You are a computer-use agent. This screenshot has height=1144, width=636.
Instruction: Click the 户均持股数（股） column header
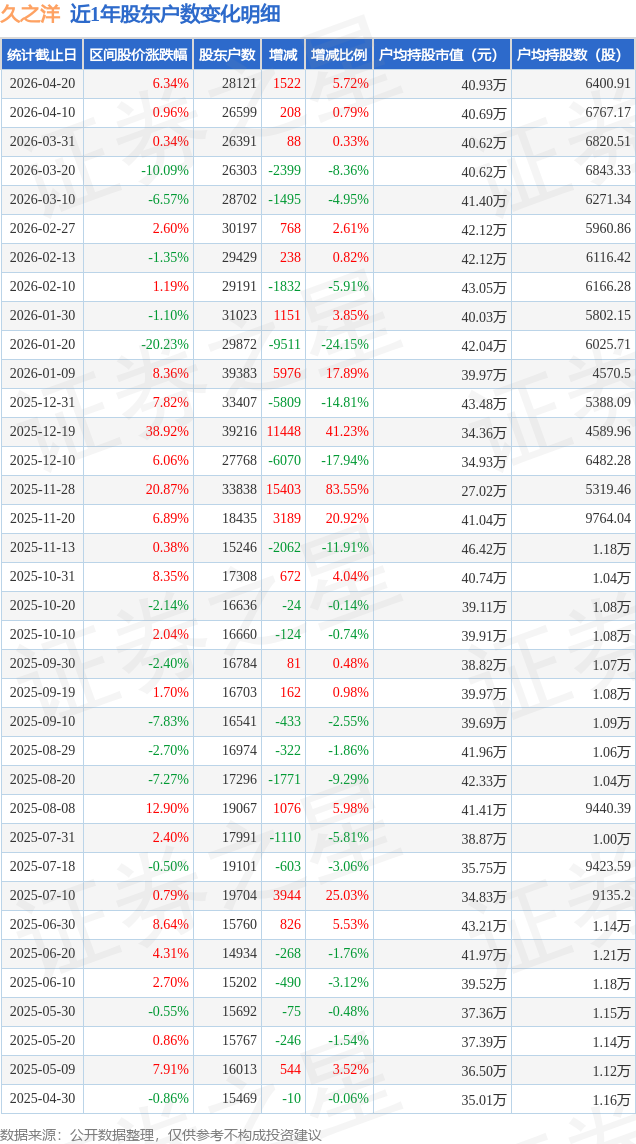572,55
